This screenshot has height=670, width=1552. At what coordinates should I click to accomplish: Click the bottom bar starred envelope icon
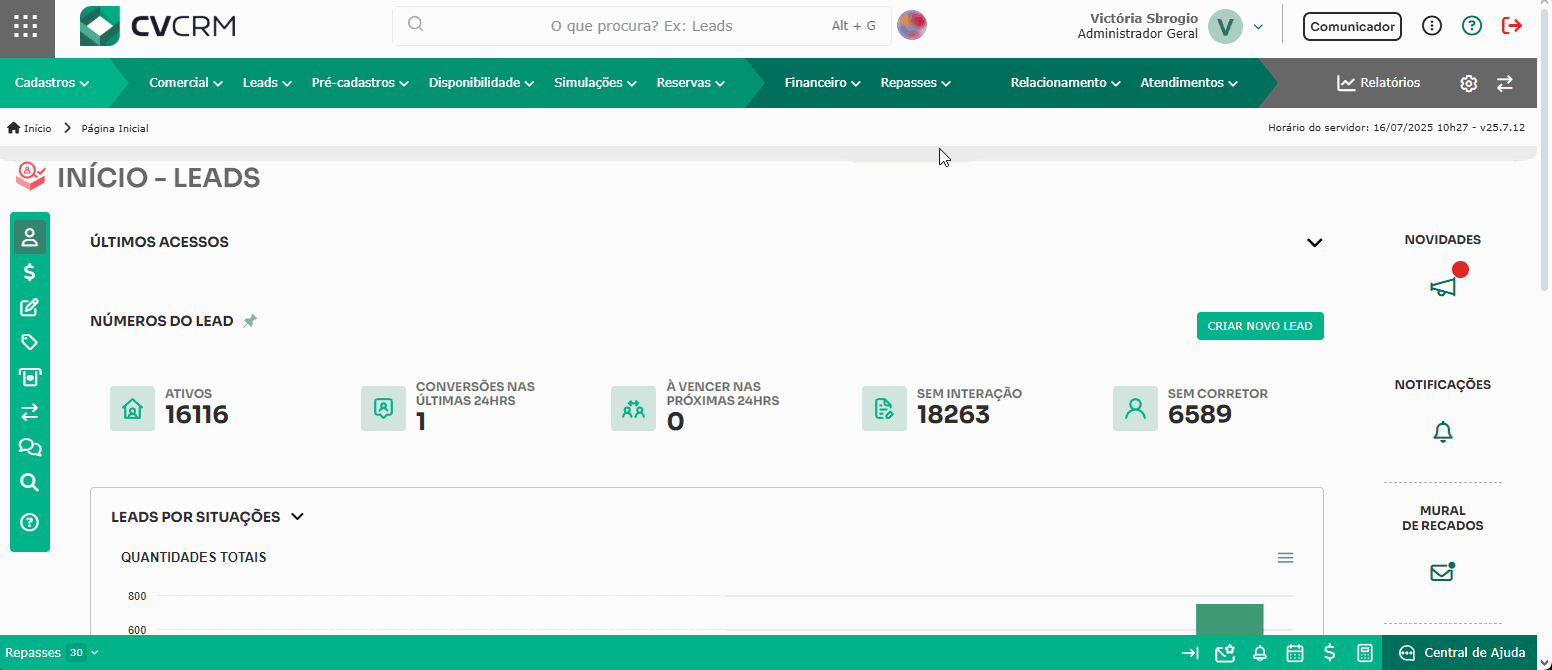(x=1225, y=653)
